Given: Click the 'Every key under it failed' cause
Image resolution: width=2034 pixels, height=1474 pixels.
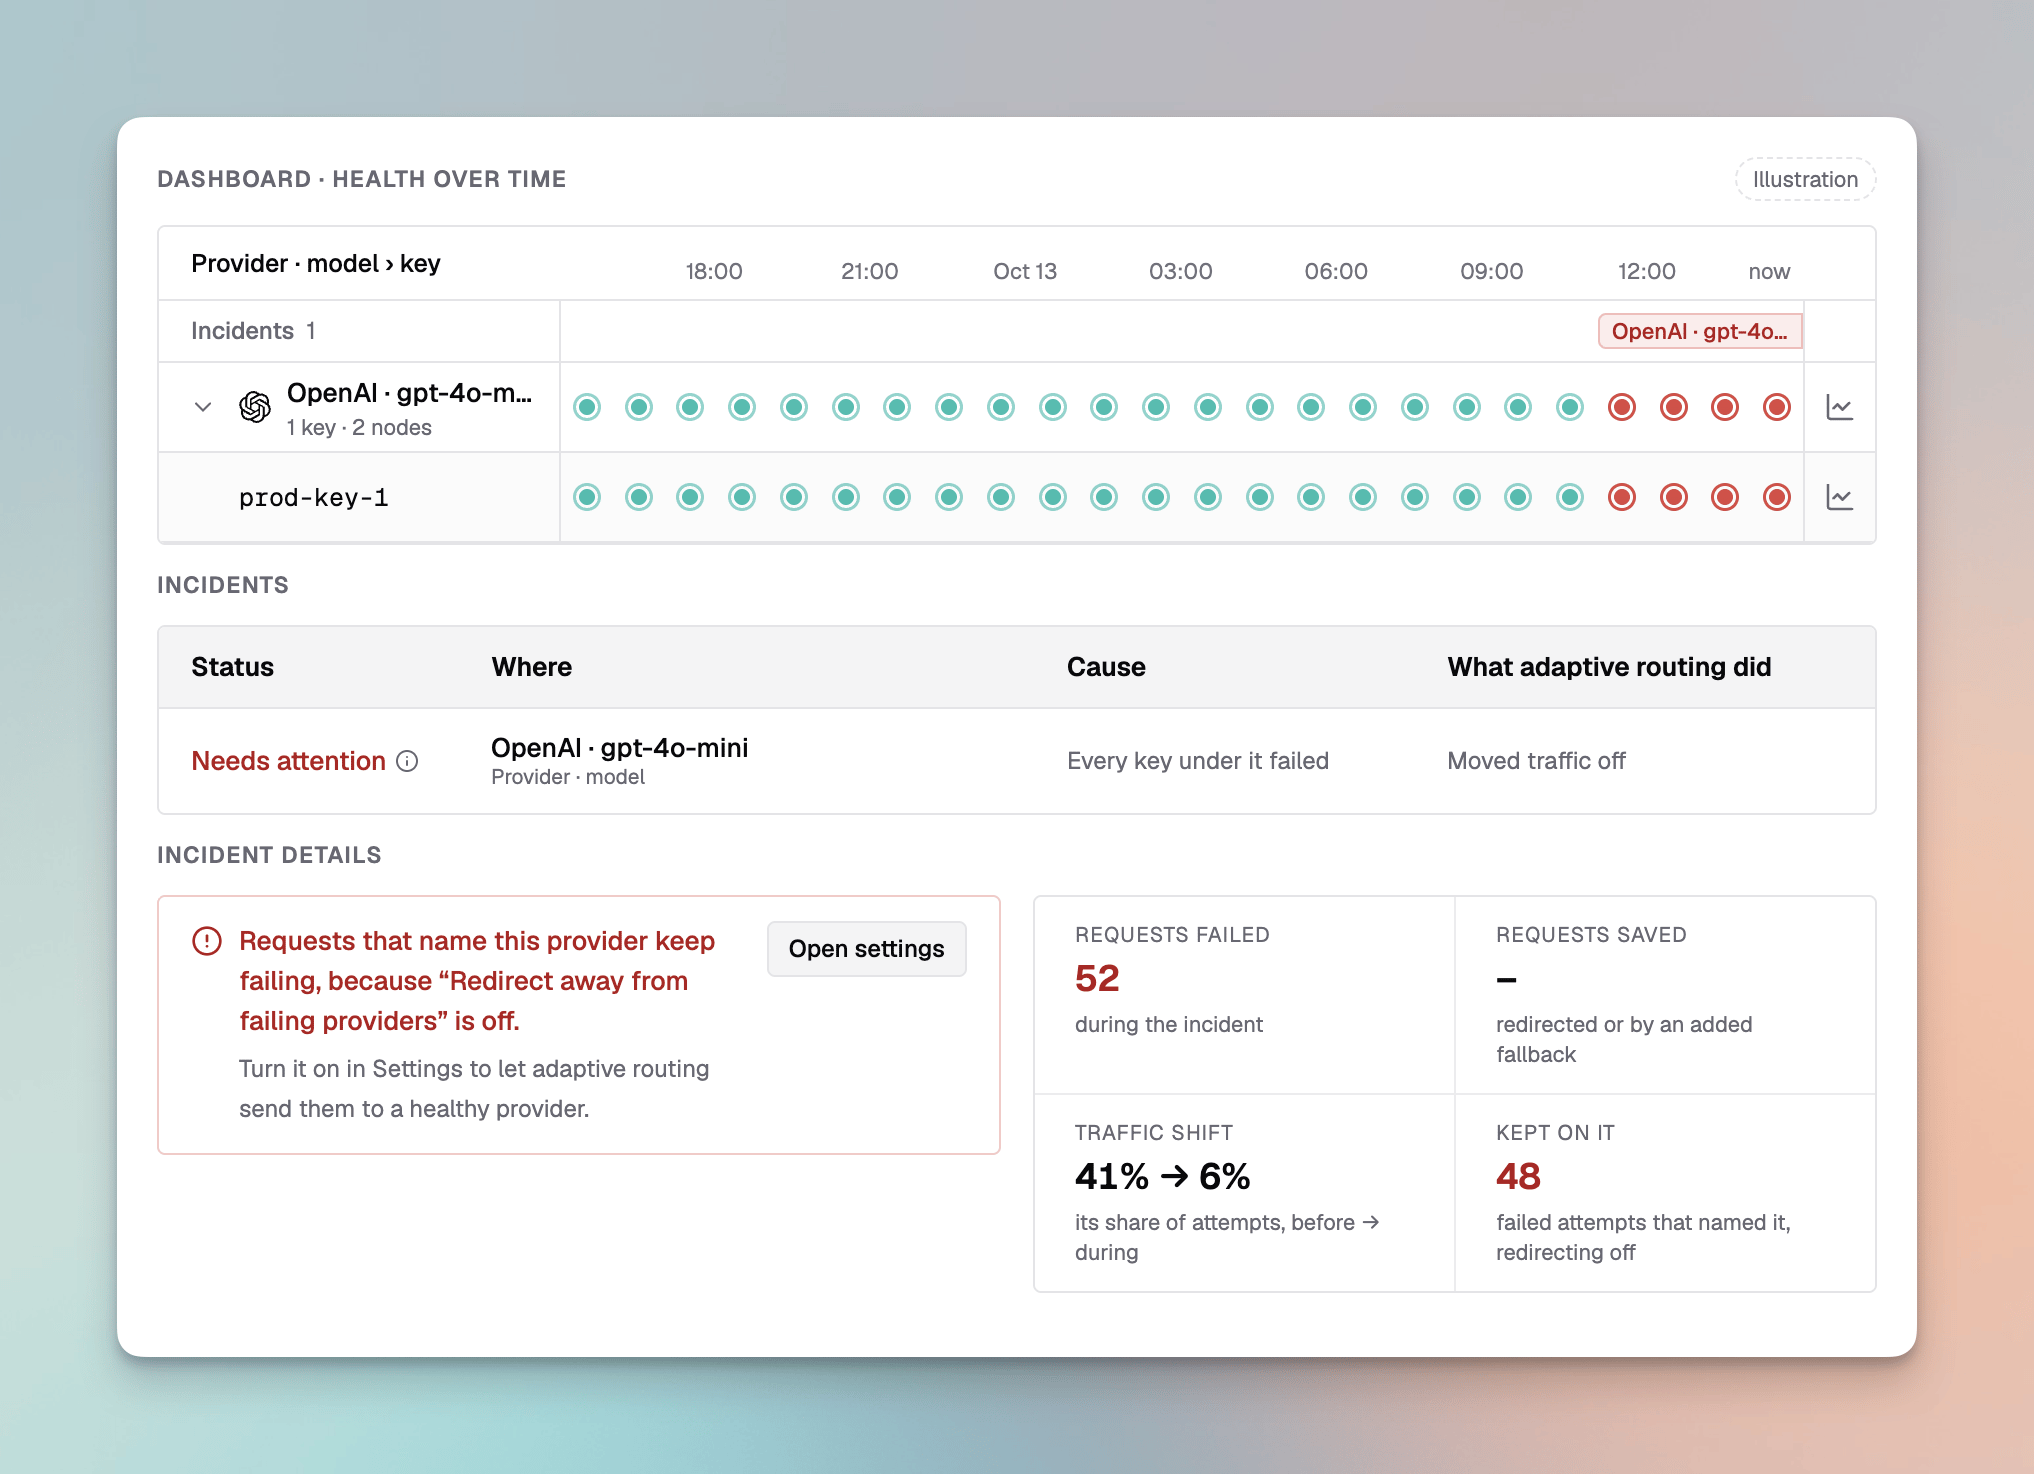Looking at the screenshot, I should pos(1198,761).
